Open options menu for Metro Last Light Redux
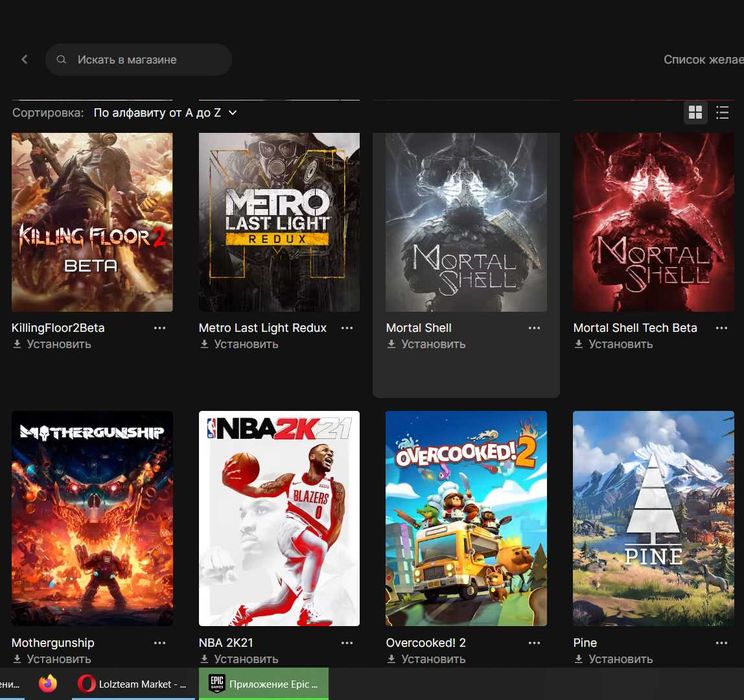744x700 pixels. 347,328
